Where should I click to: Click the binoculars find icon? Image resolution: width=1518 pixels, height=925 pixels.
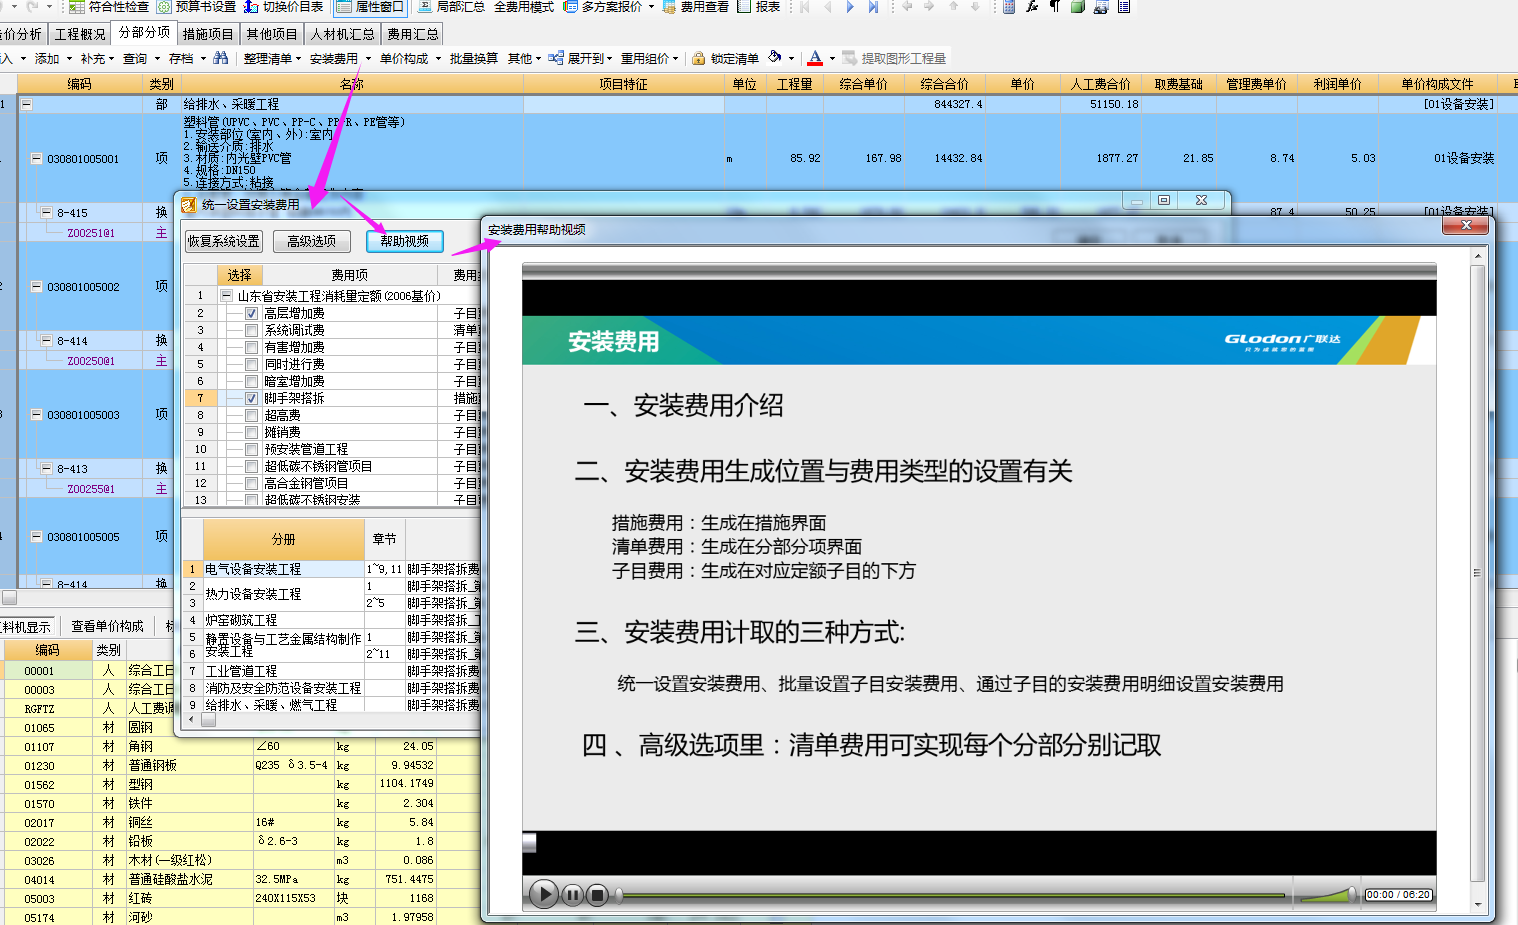pyautogui.click(x=220, y=58)
